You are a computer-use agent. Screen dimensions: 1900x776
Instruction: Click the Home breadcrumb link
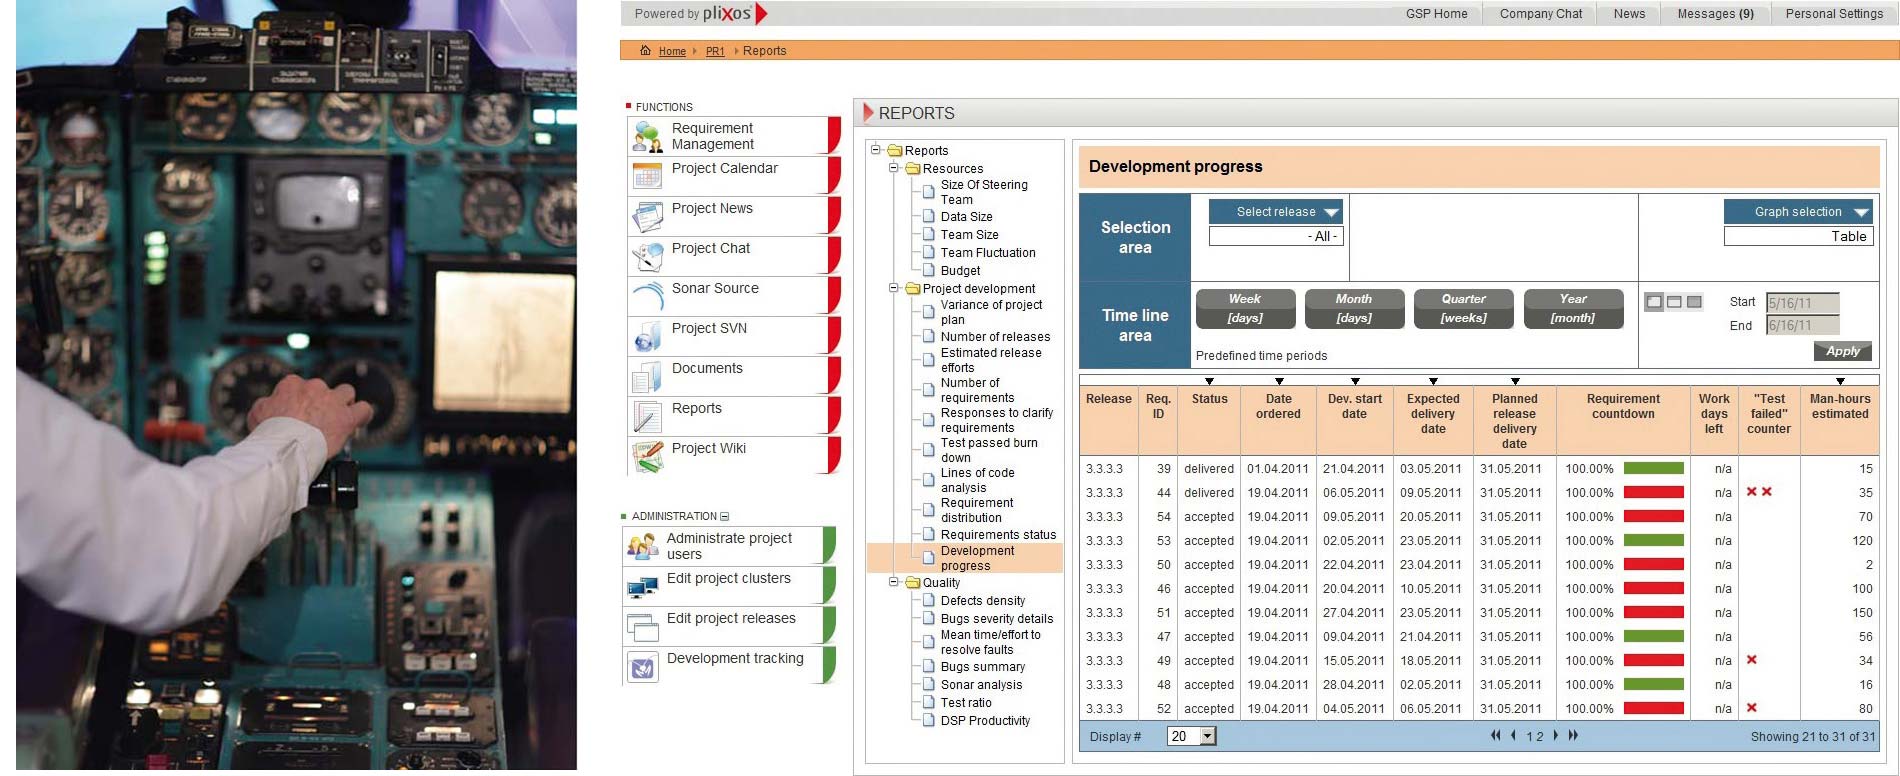672,51
